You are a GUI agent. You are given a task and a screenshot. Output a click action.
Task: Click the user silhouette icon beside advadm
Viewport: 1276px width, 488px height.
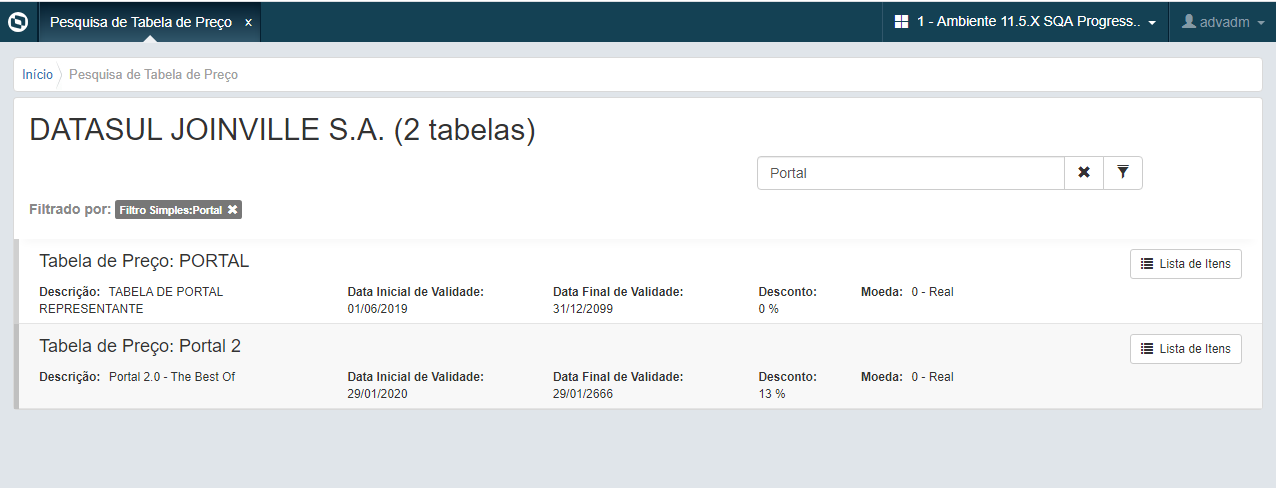click(1189, 21)
